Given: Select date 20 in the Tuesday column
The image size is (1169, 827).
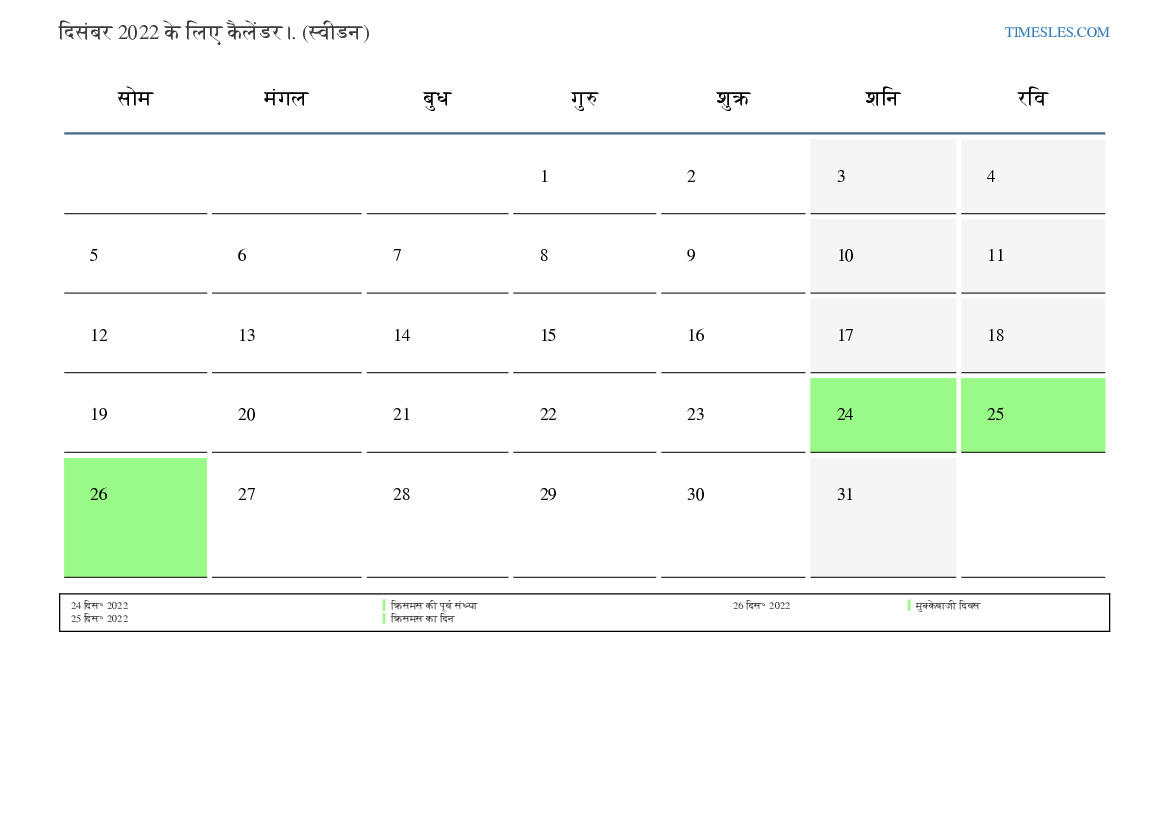Looking at the screenshot, I should coord(246,415).
